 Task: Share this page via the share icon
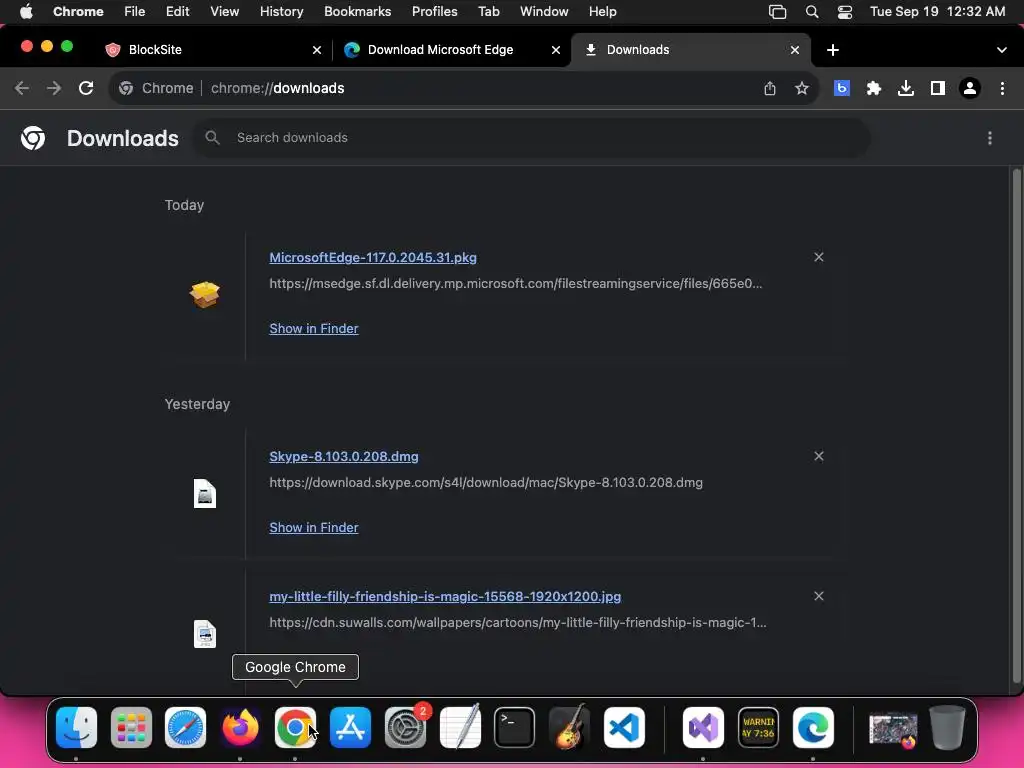click(x=770, y=88)
